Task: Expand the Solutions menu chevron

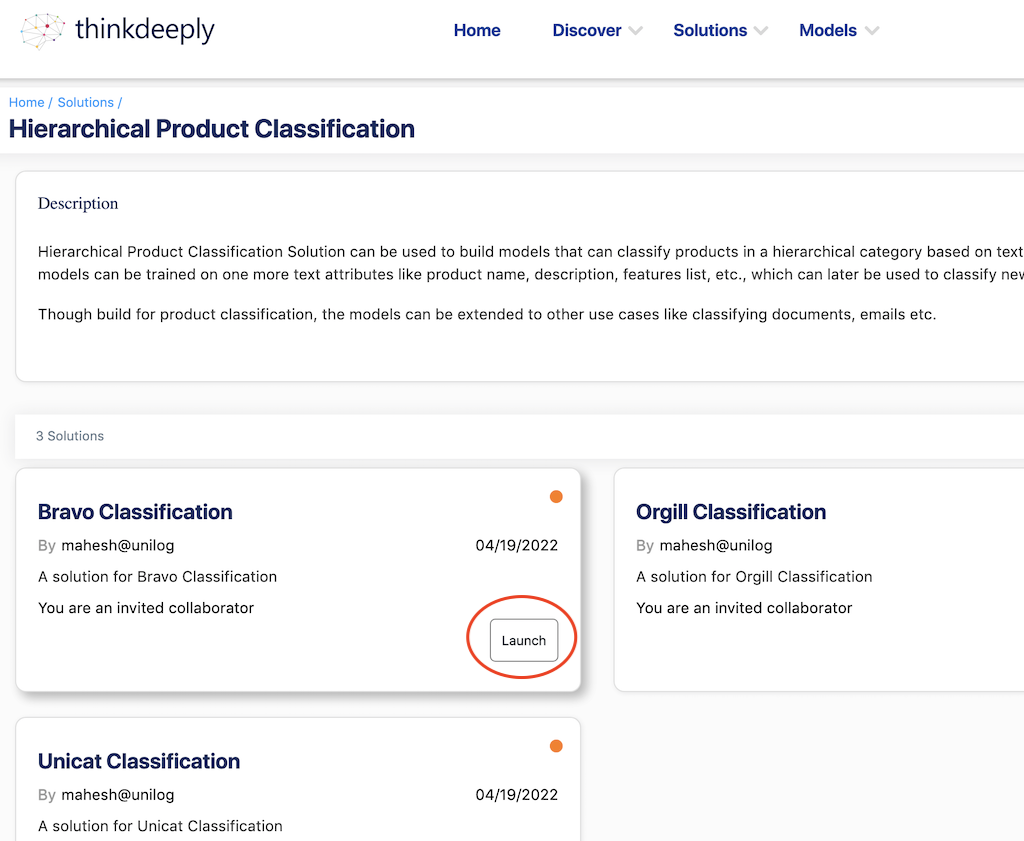Action: [761, 31]
